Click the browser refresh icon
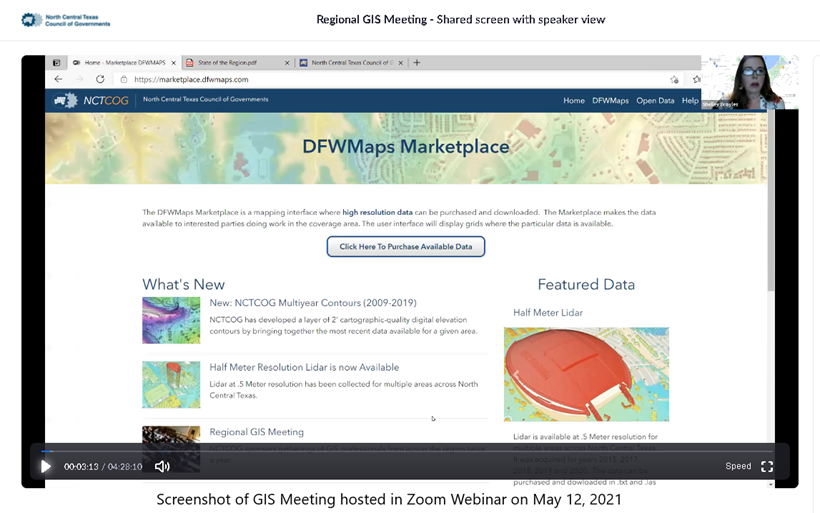 100,79
